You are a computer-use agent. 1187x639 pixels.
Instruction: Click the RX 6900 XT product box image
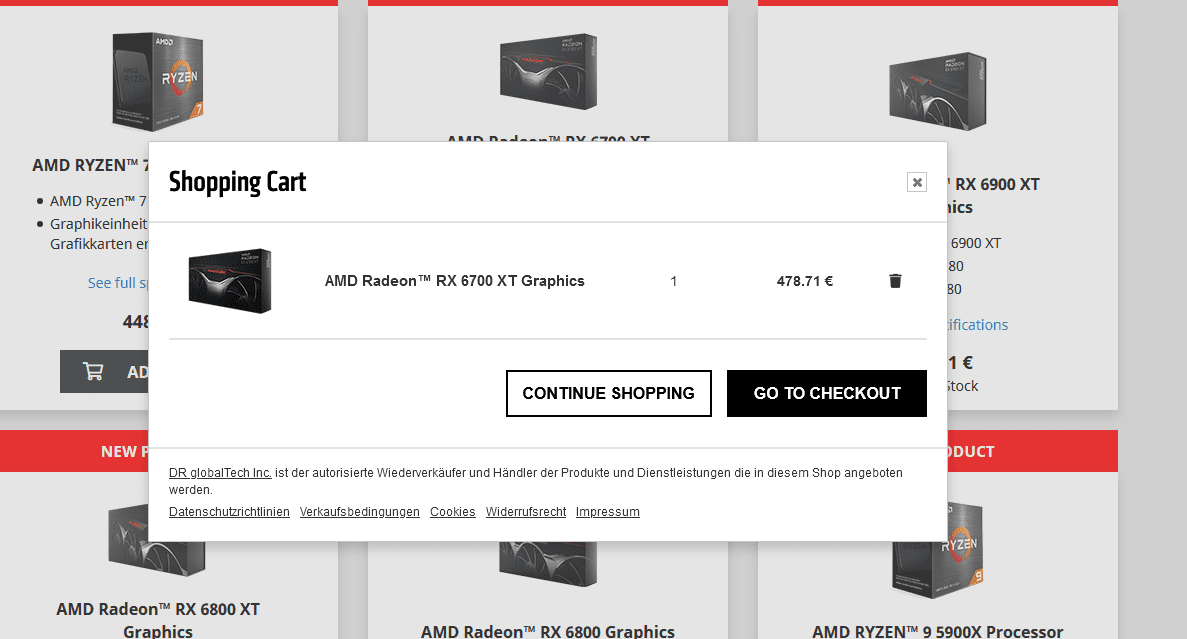937,91
